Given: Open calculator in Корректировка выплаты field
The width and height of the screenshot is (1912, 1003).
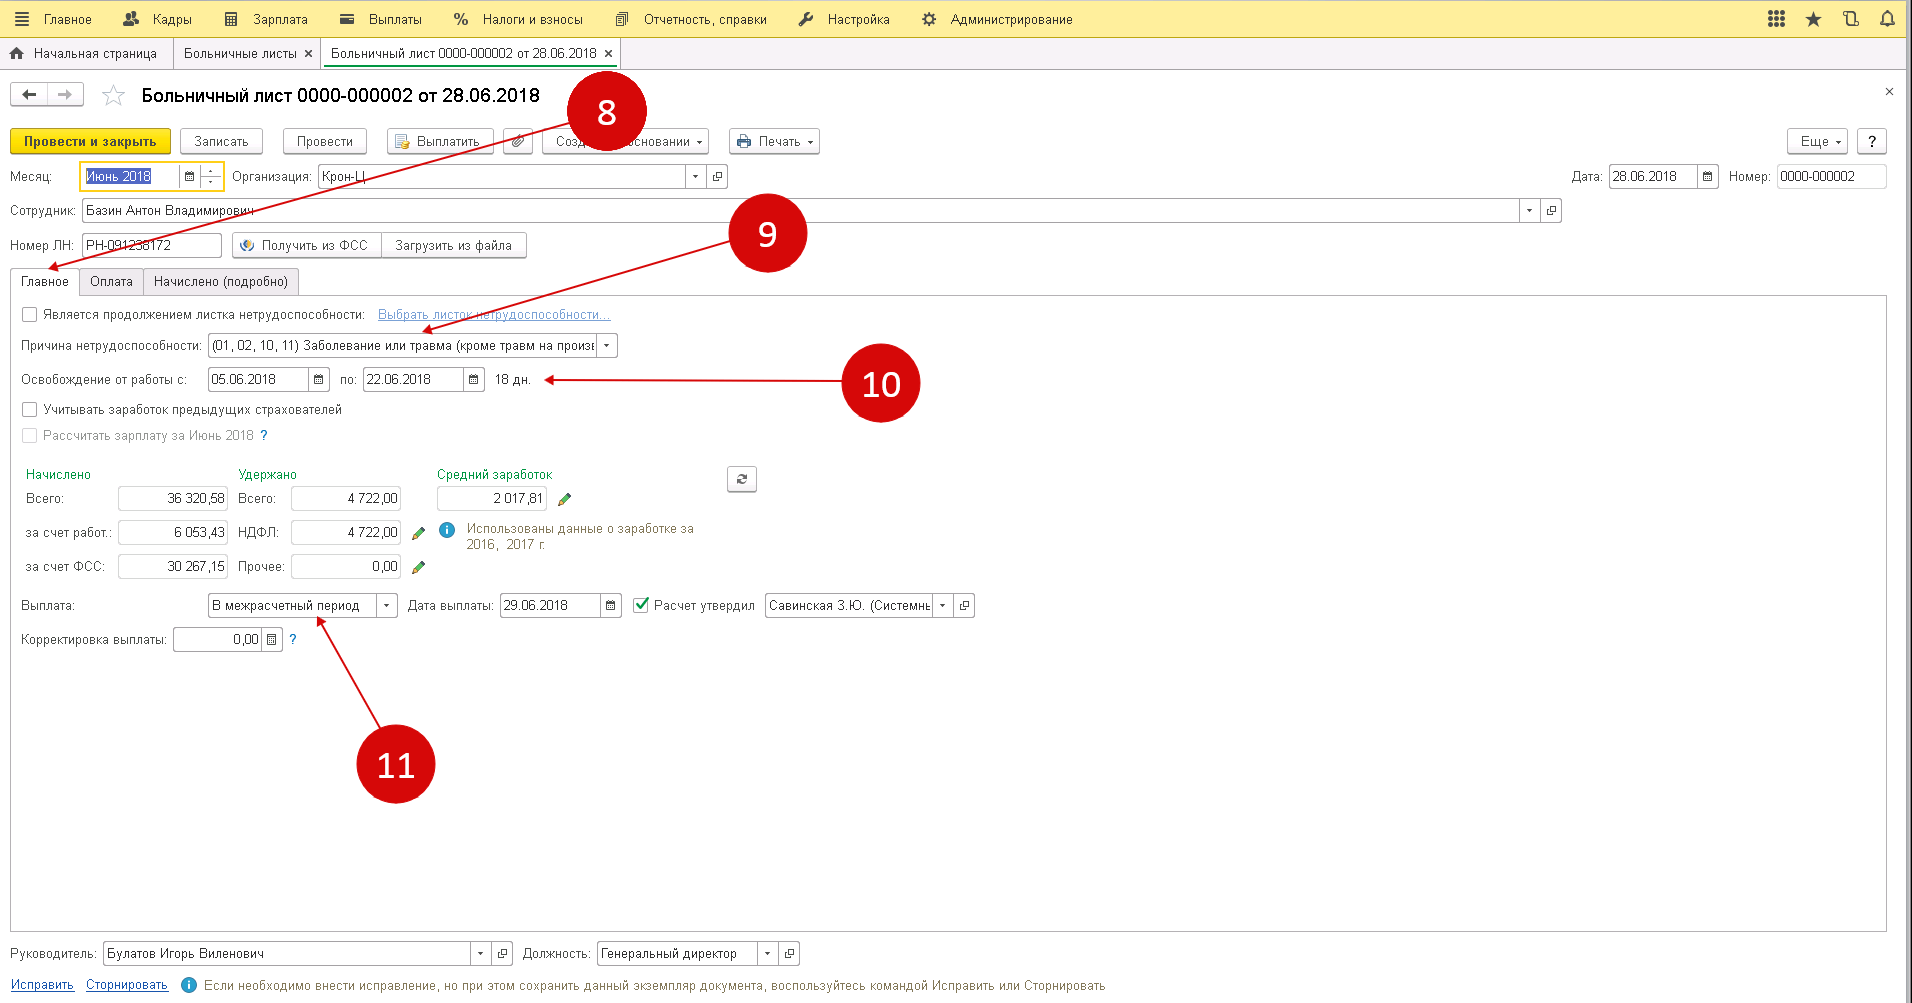Looking at the screenshot, I should click(271, 640).
